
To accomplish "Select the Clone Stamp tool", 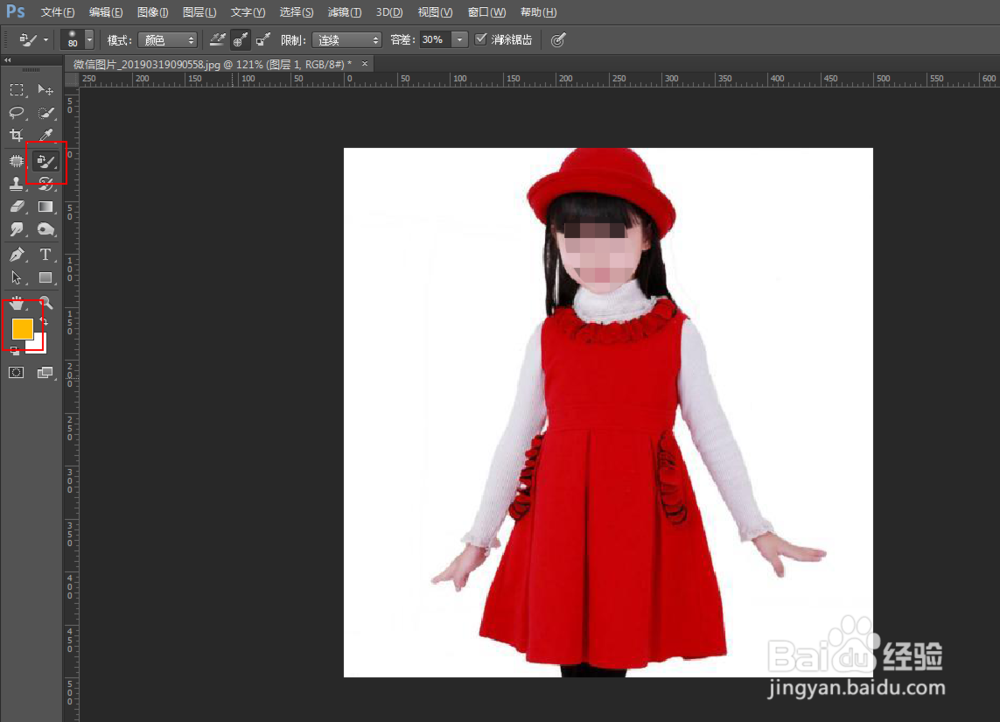I will 17,184.
